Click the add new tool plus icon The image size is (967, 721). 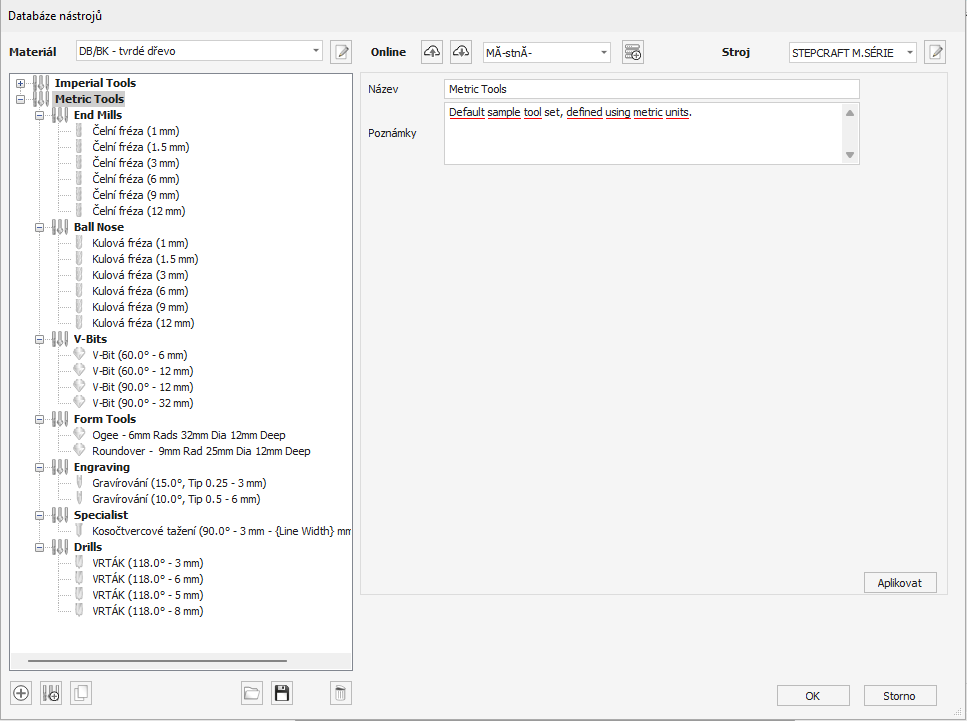coord(22,693)
